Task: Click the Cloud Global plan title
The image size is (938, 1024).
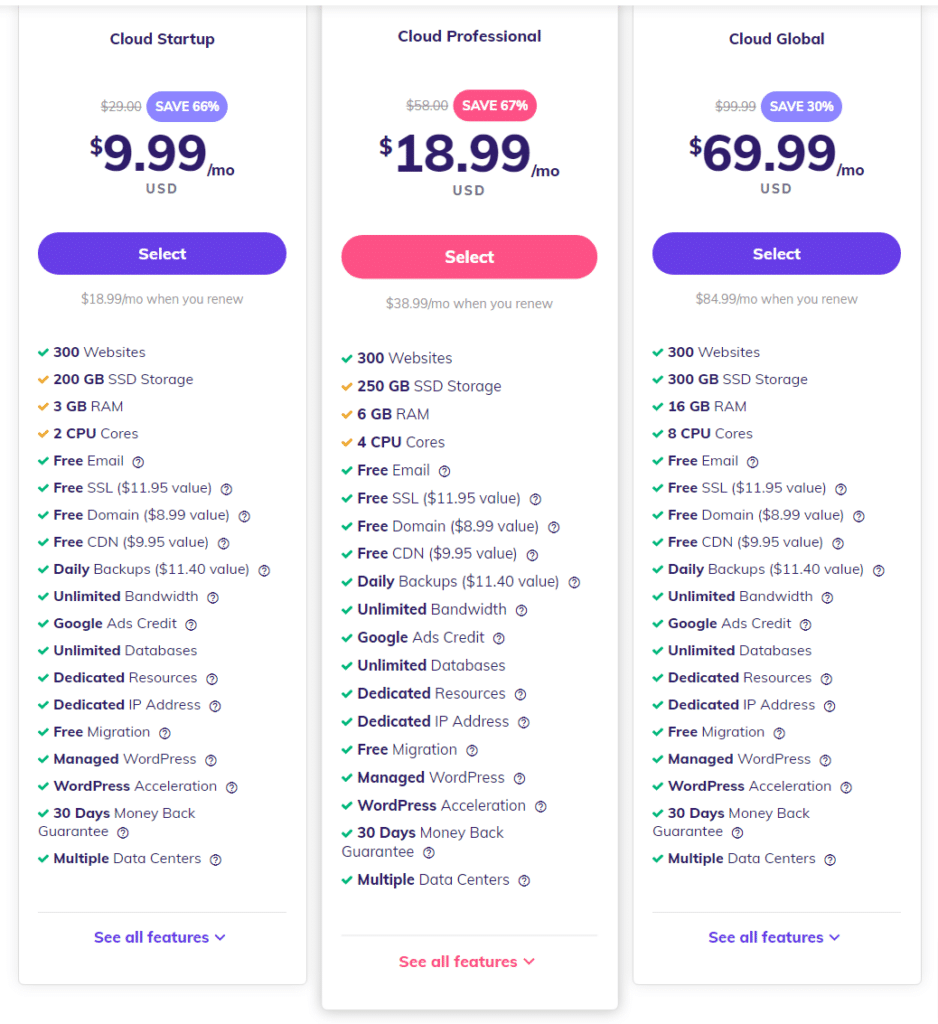Action: (x=776, y=39)
